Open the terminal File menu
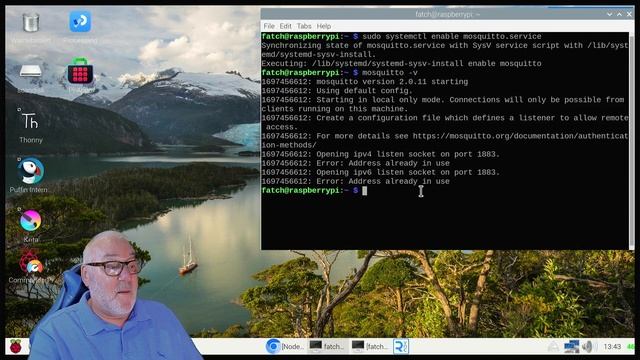This screenshot has height=360, width=640. [269, 26]
